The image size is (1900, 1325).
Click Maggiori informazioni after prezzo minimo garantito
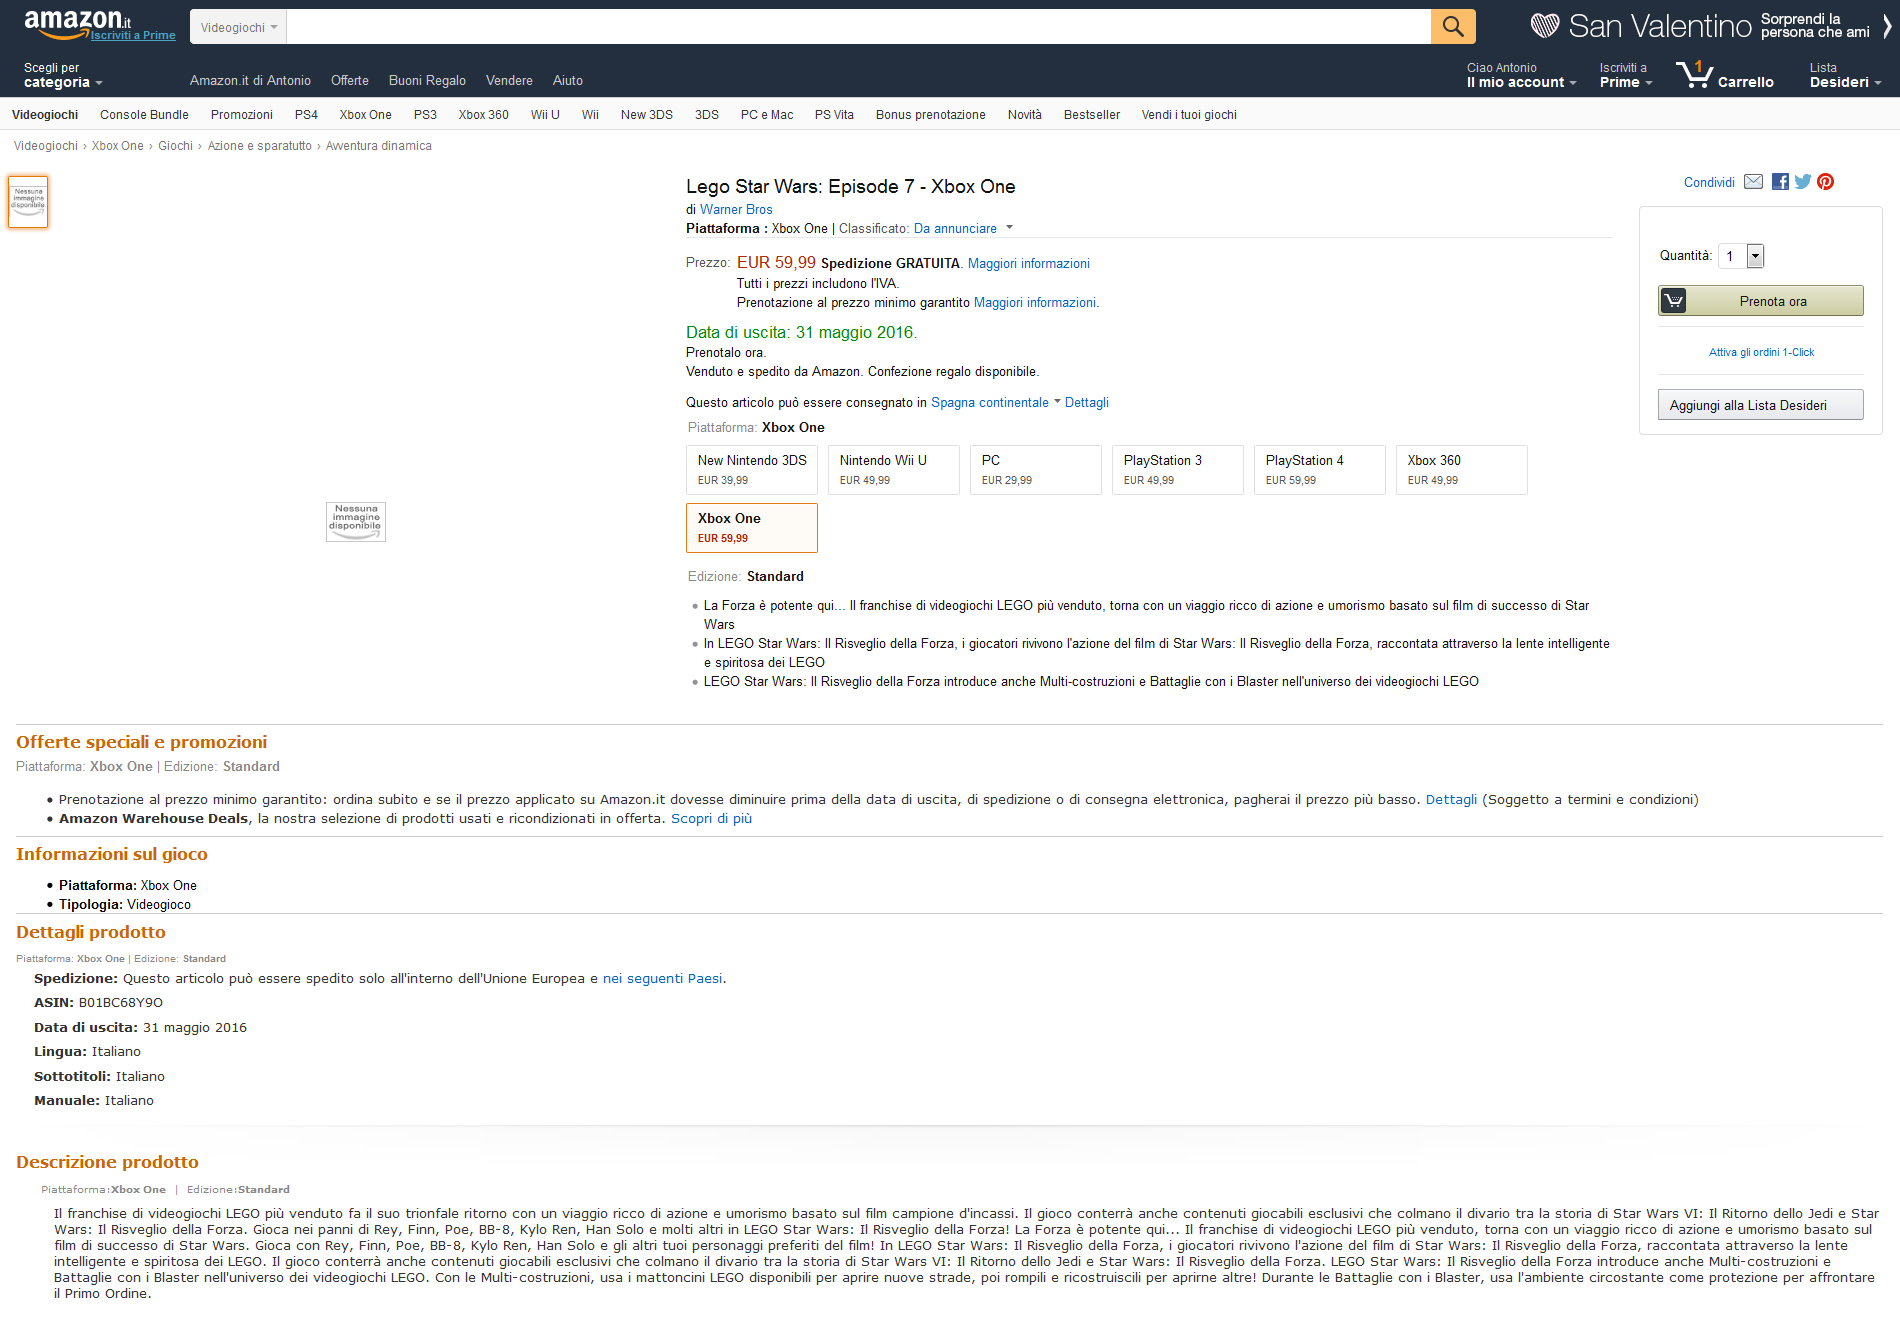(1036, 303)
